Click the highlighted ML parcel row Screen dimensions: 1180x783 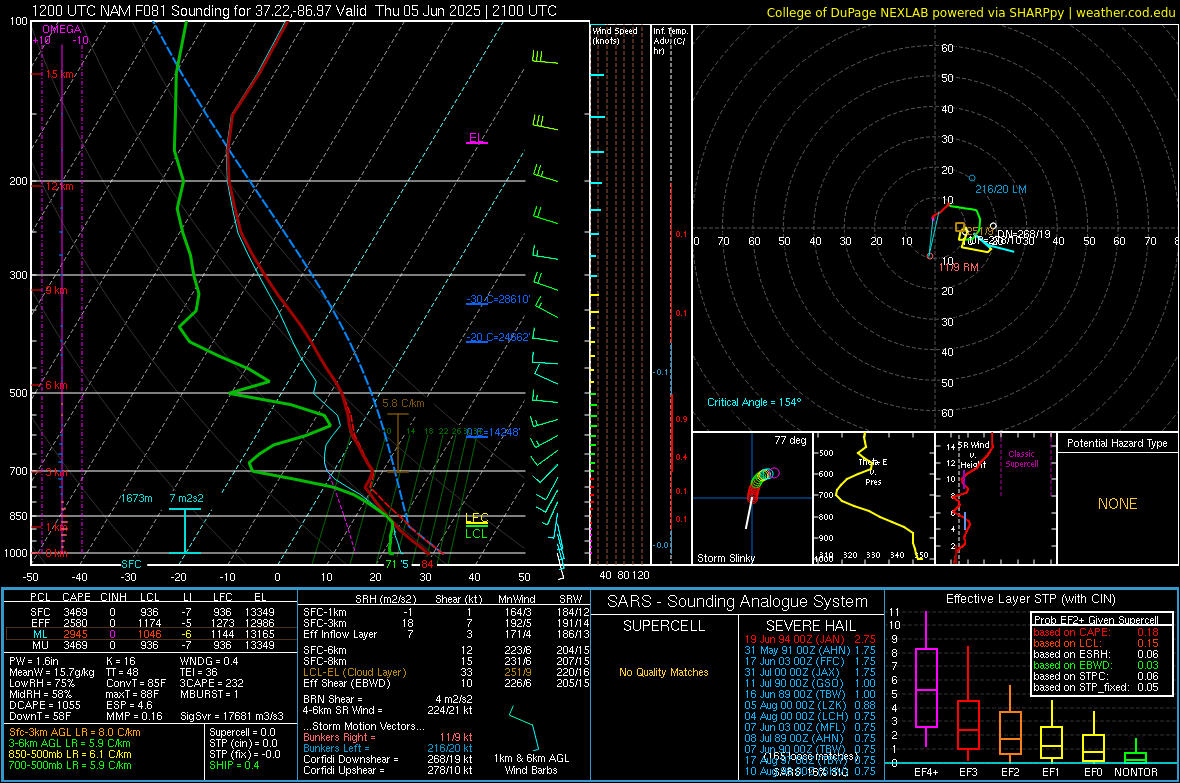[151, 634]
